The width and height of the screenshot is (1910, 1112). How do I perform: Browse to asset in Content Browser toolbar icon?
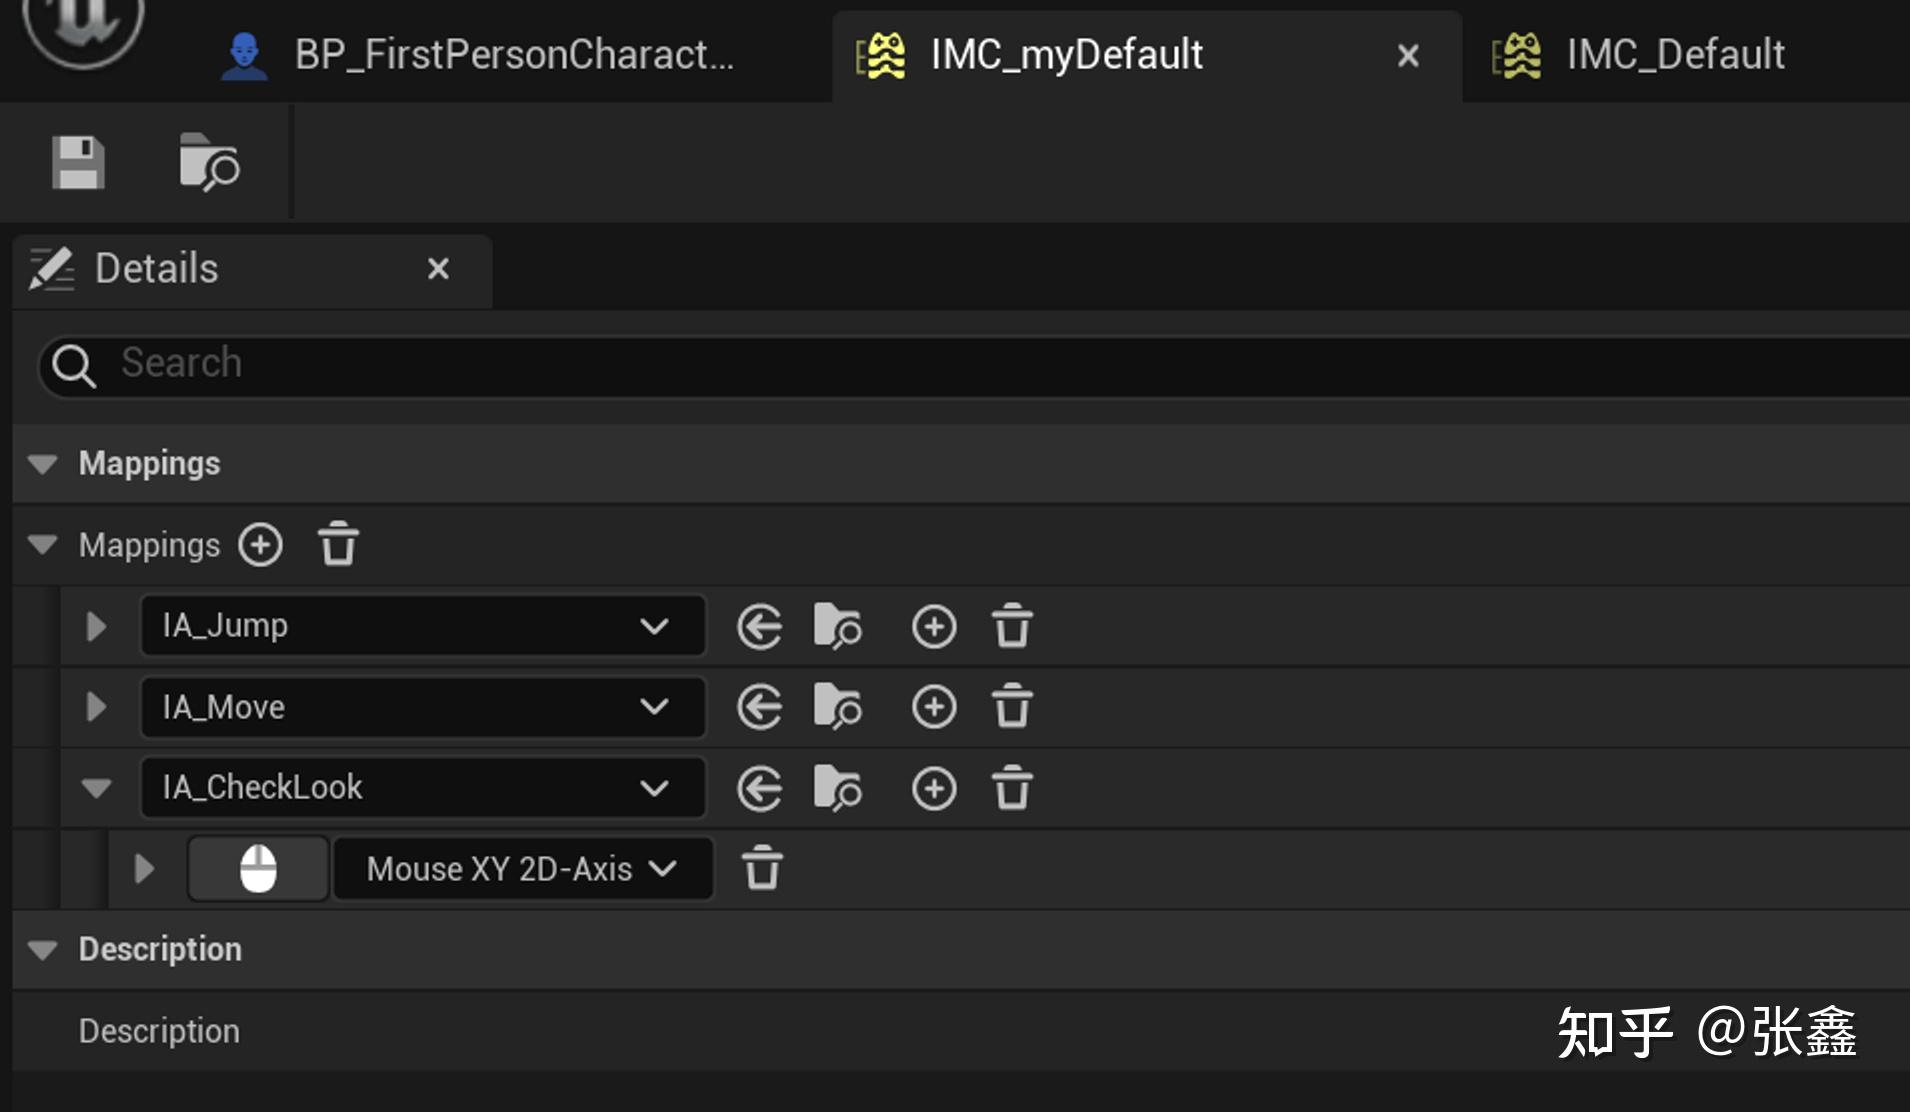(209, 163)
